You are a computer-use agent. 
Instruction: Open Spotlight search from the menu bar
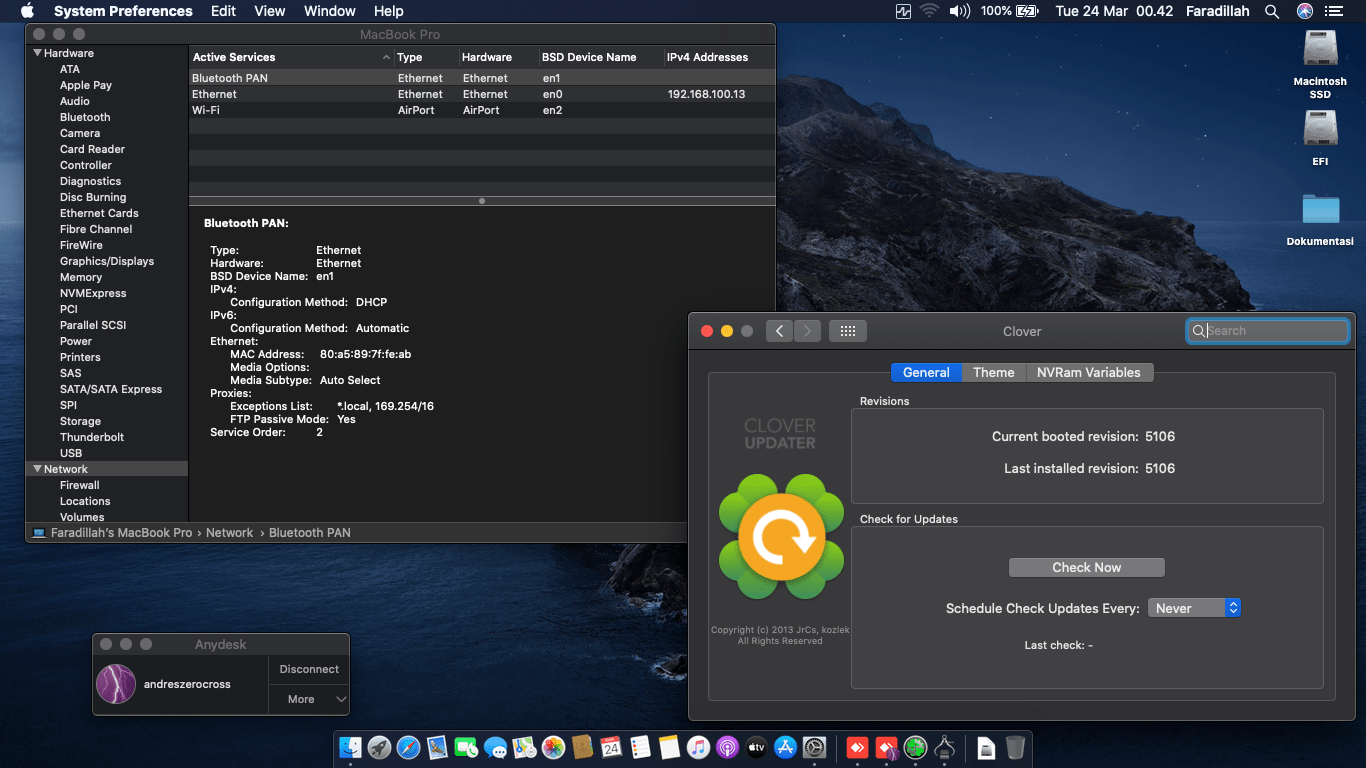[1272, 11]
